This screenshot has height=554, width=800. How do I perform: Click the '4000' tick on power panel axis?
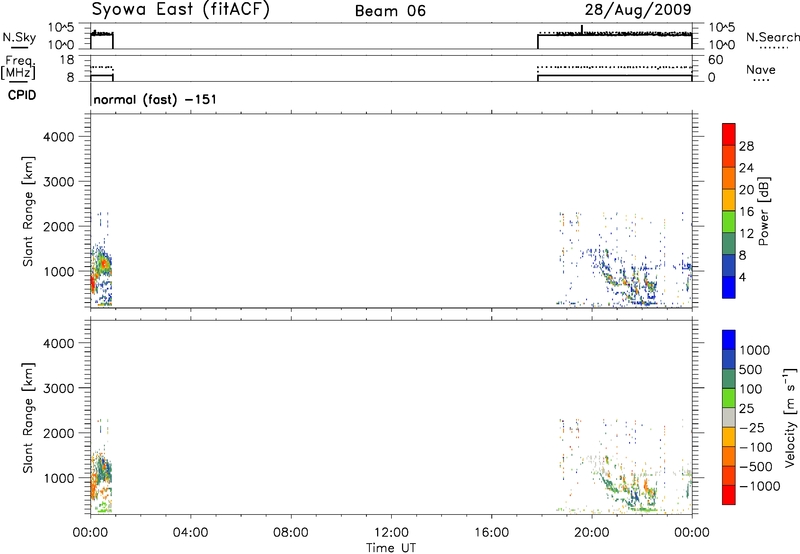58,137
